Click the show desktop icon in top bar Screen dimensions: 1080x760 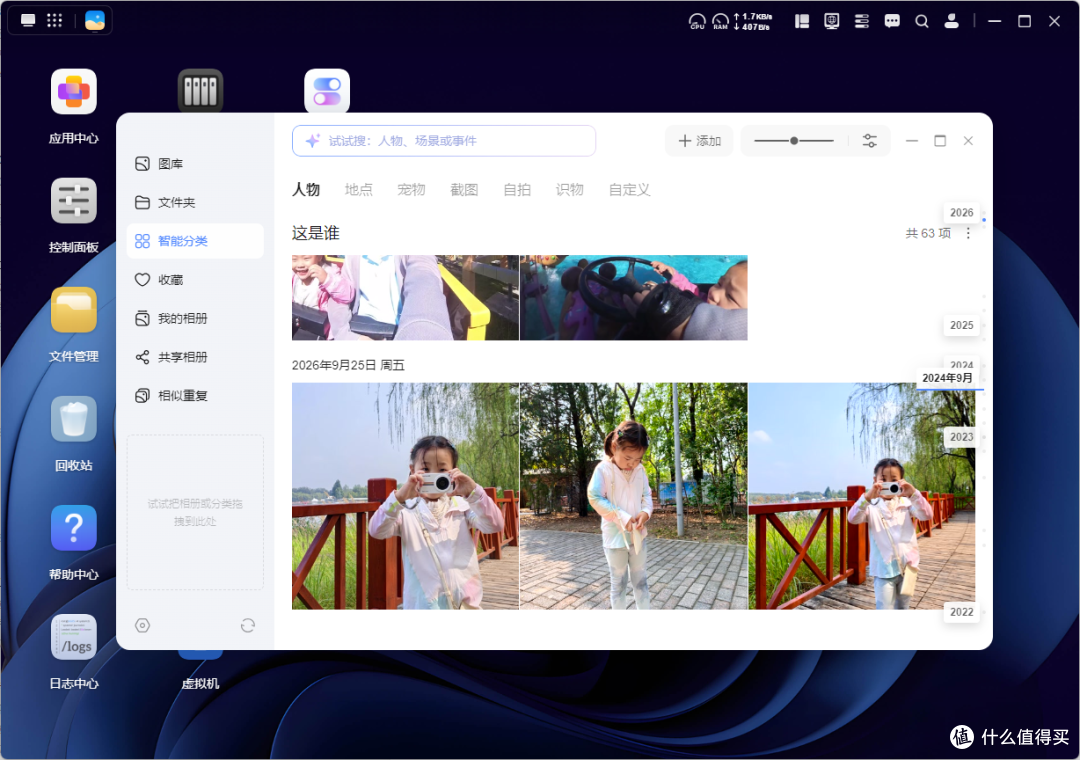point(28,21)
